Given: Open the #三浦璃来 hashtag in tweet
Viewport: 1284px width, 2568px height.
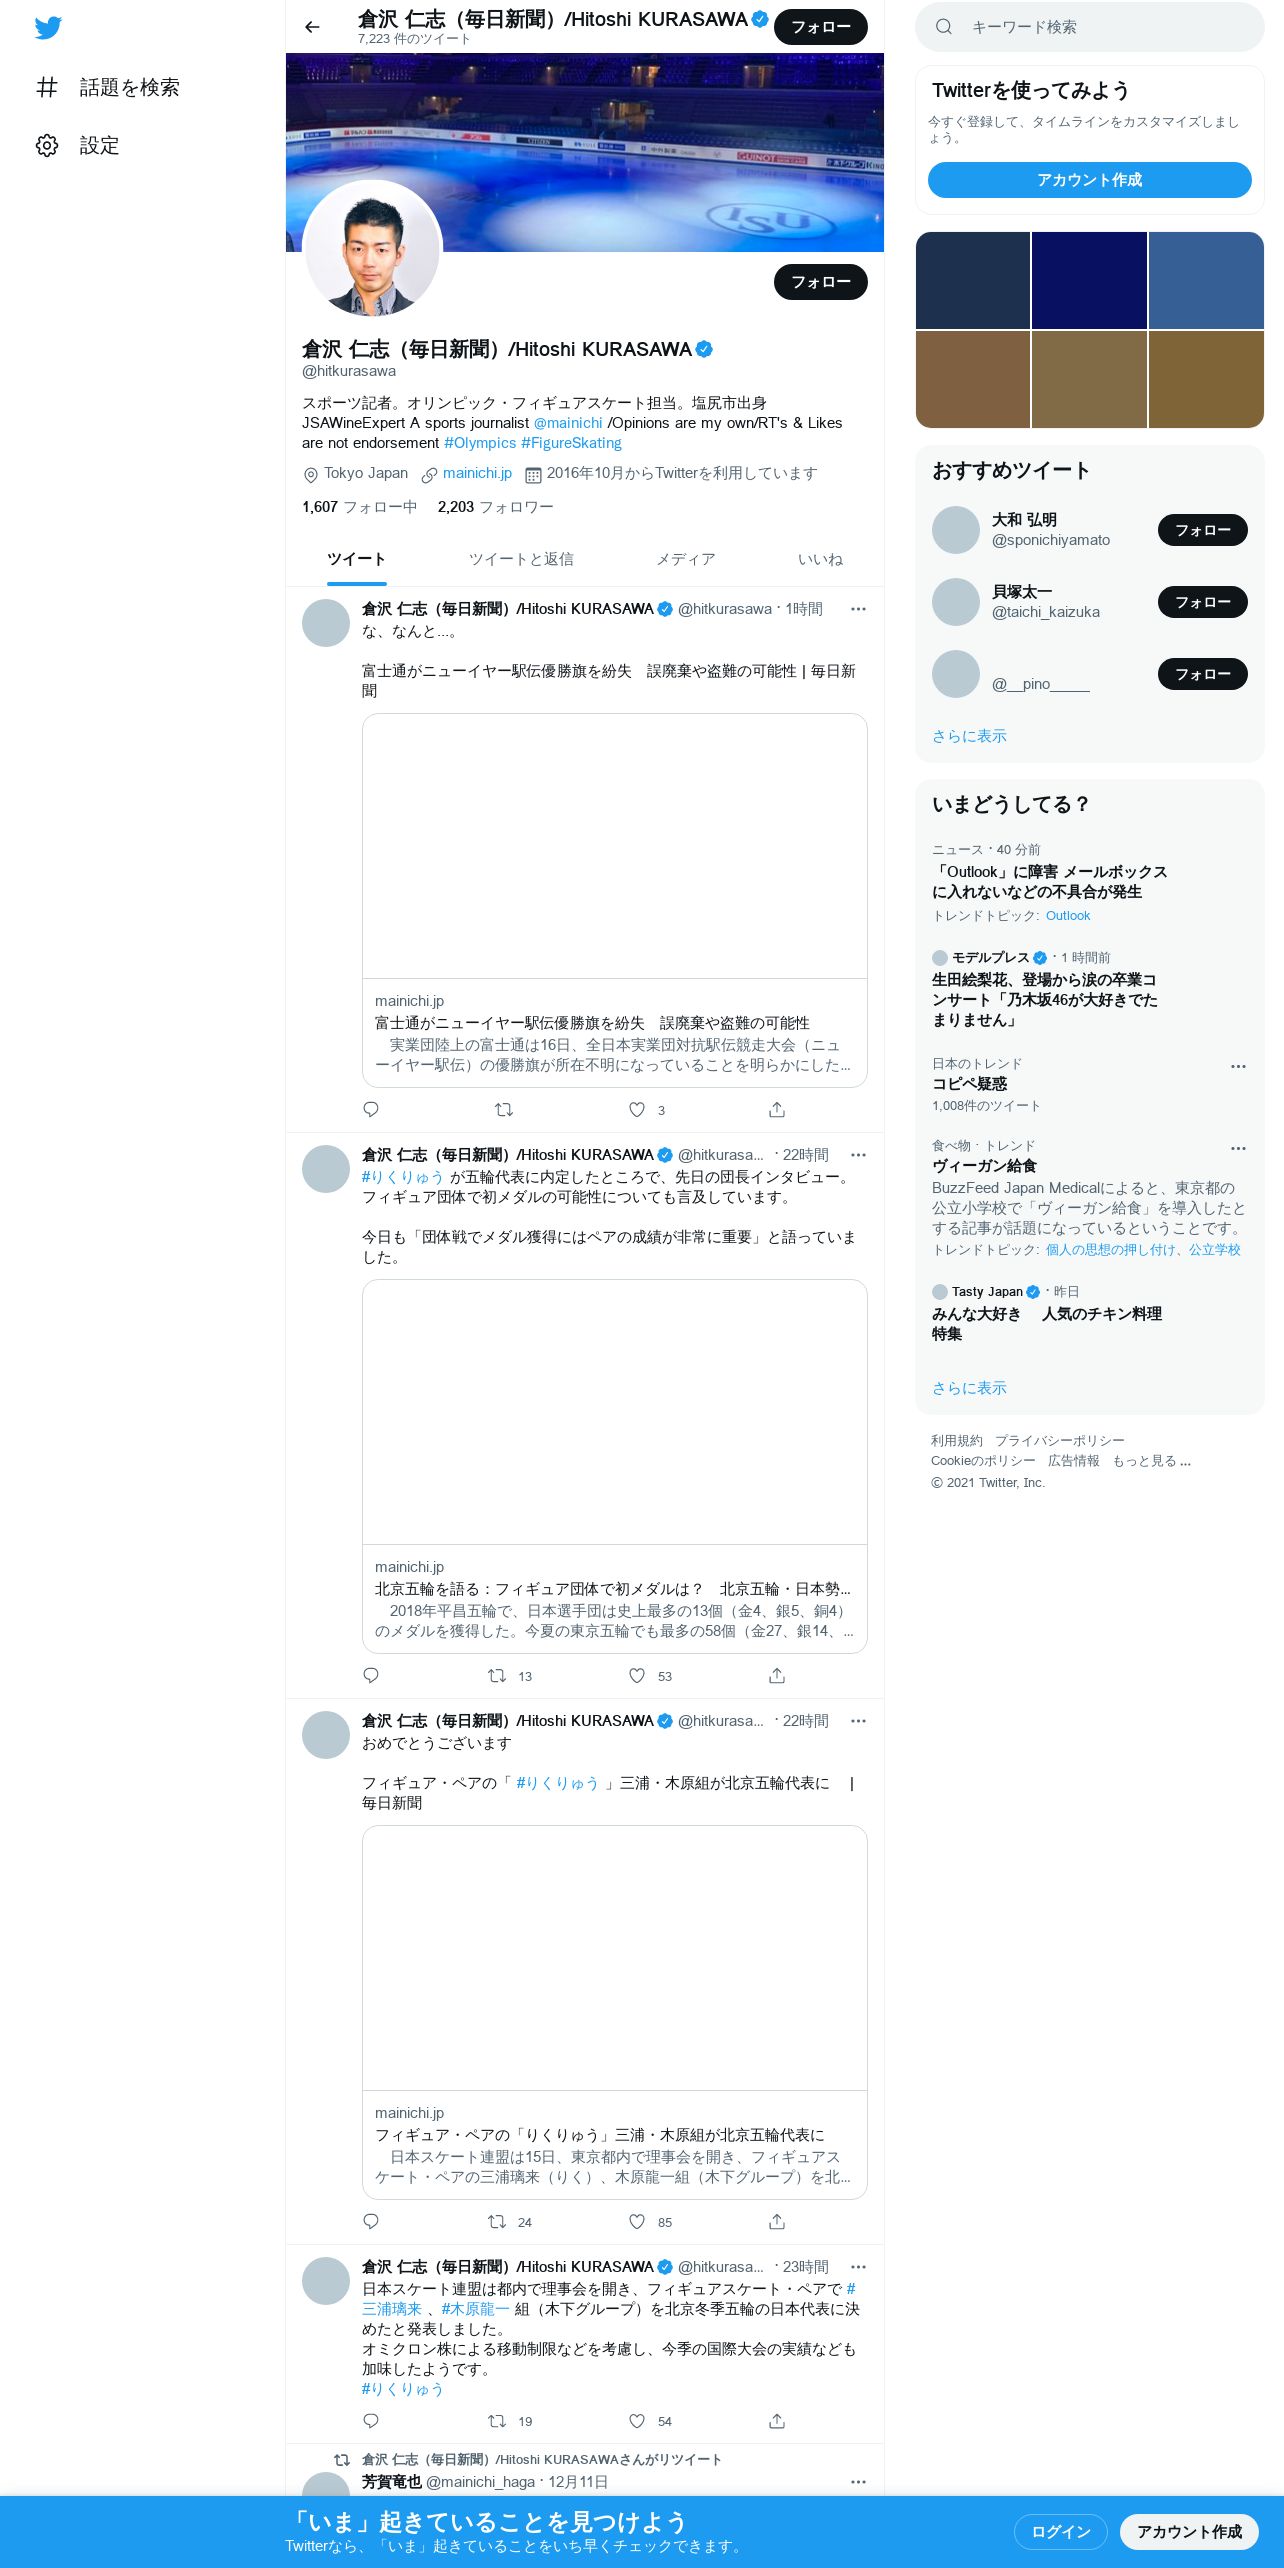Looking at the screenshot, I should [x=392, y=2309].
